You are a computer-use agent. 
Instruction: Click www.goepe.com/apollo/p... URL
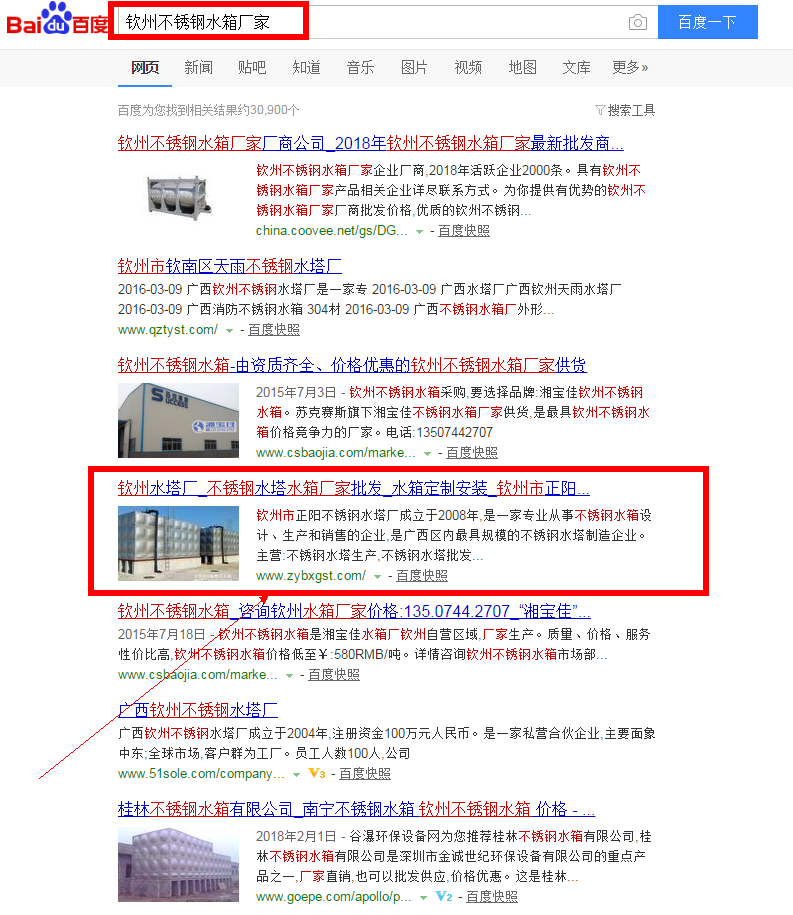[333, 896]
